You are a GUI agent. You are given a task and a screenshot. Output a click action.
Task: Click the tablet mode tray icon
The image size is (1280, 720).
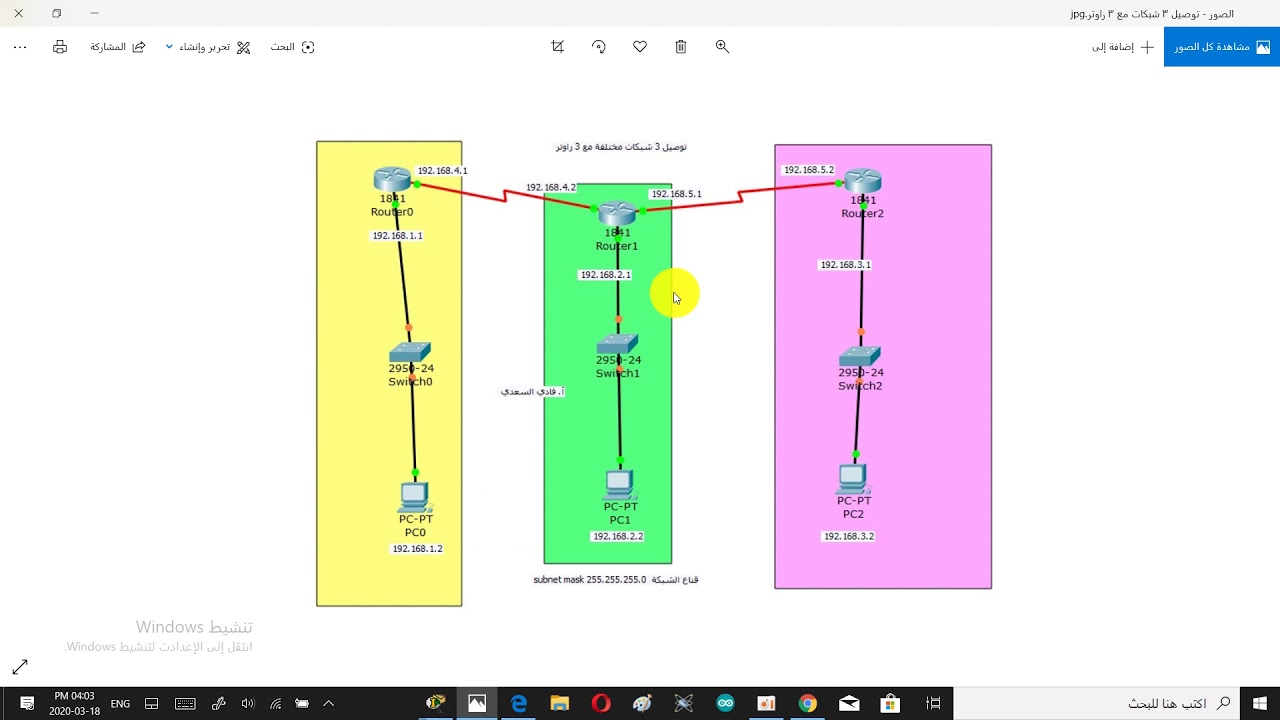151,704
